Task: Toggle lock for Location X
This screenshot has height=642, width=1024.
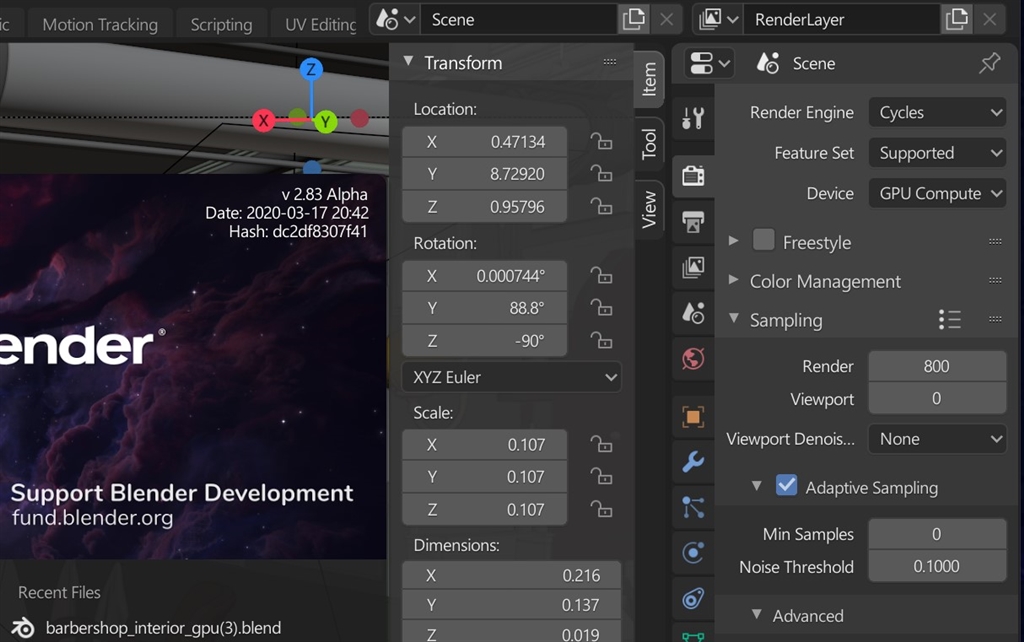Action: 601,141
